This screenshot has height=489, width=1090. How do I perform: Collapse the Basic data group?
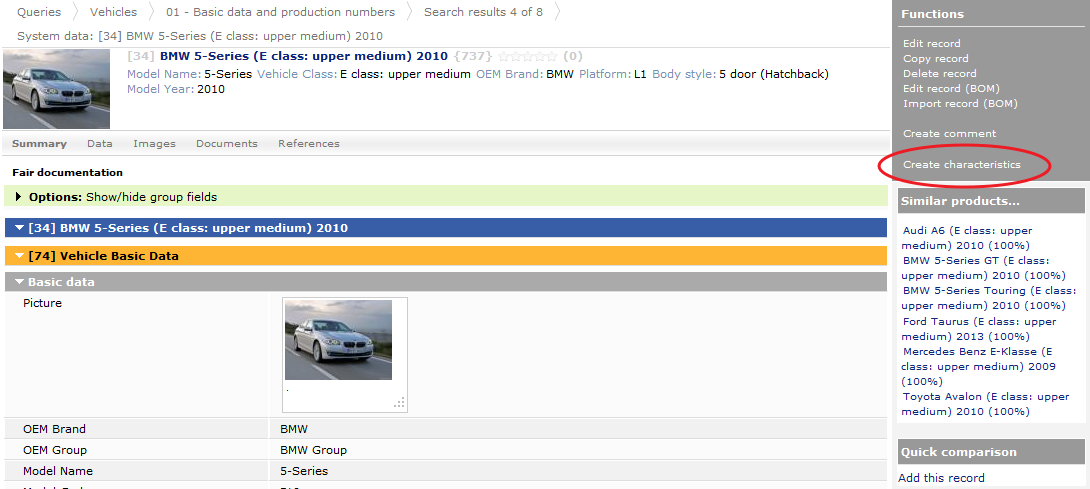(x=446, y=282)
